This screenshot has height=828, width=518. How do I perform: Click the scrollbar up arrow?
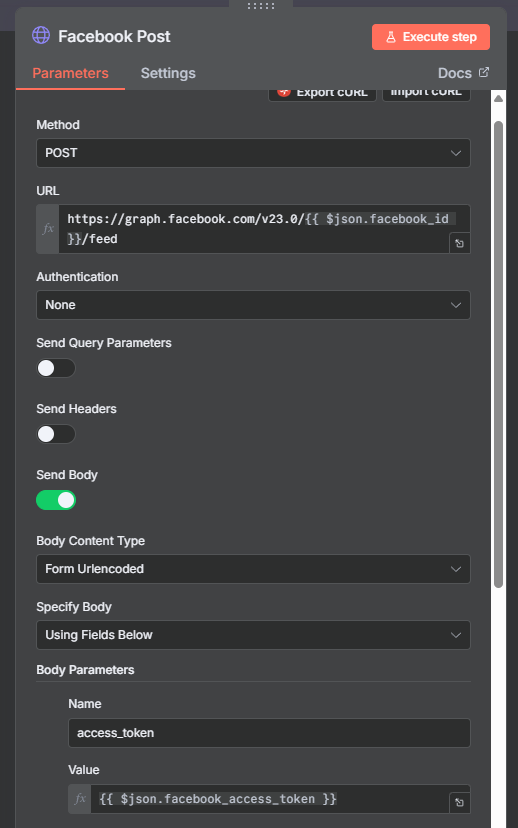pos(498,98)
